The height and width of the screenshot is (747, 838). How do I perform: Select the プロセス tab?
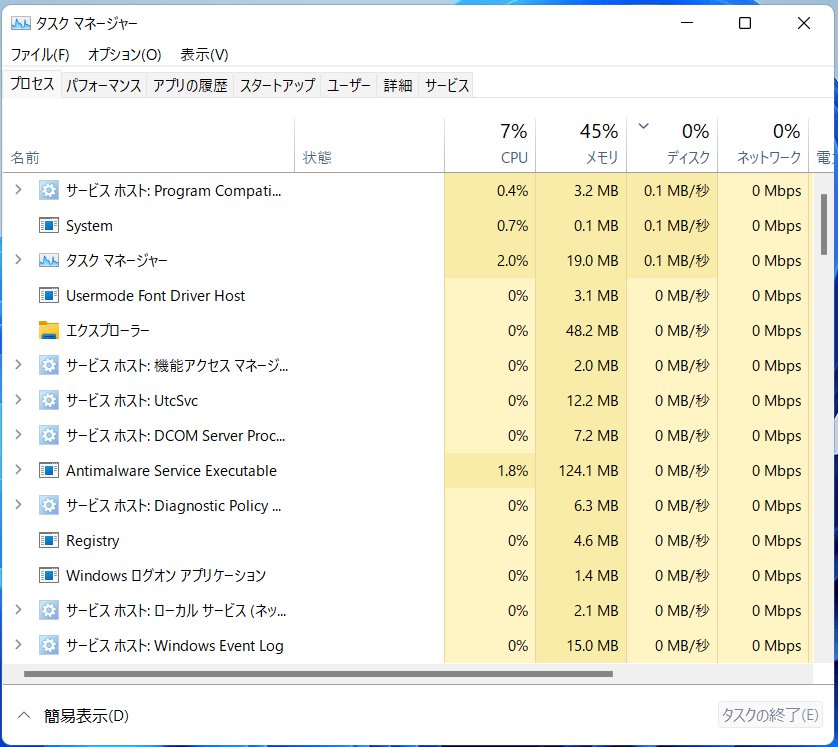[32, 84]
